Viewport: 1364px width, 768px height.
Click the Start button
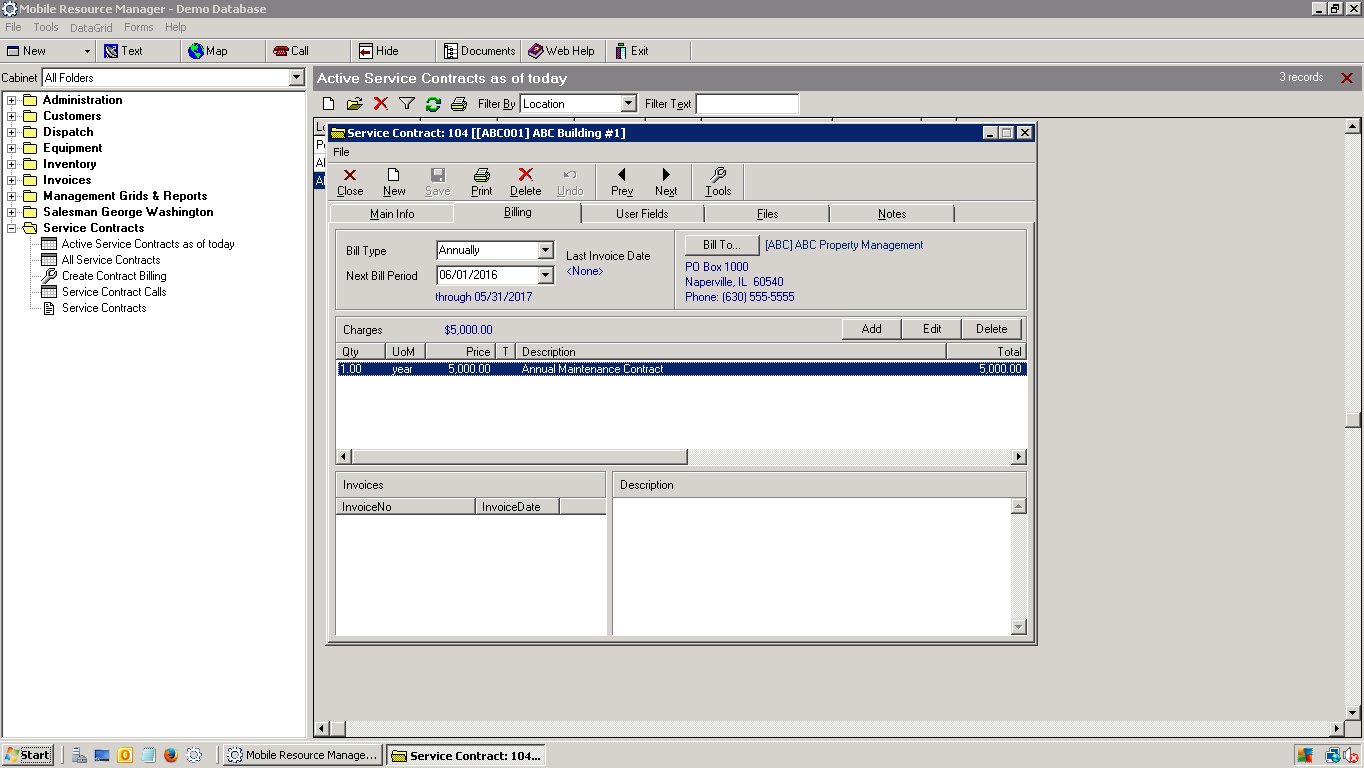click(x=28, y=755)
